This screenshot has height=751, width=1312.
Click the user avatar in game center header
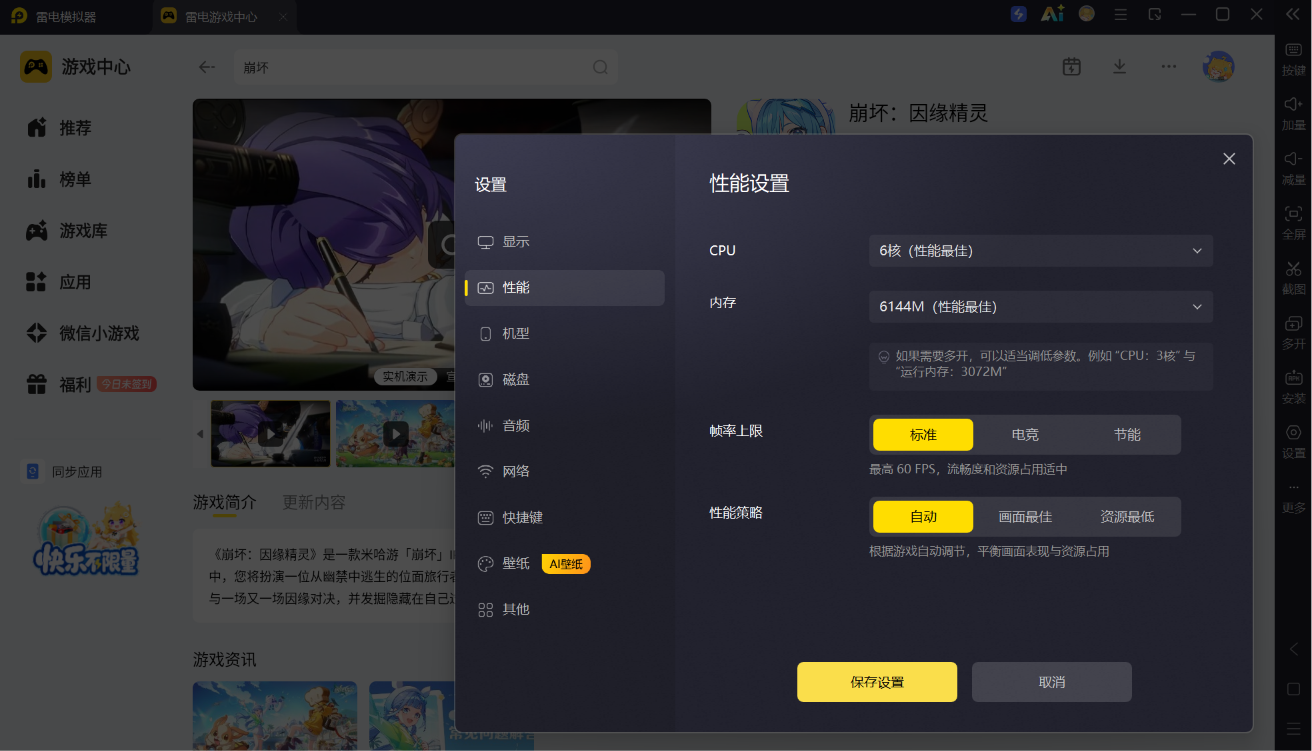[1218, 67]
